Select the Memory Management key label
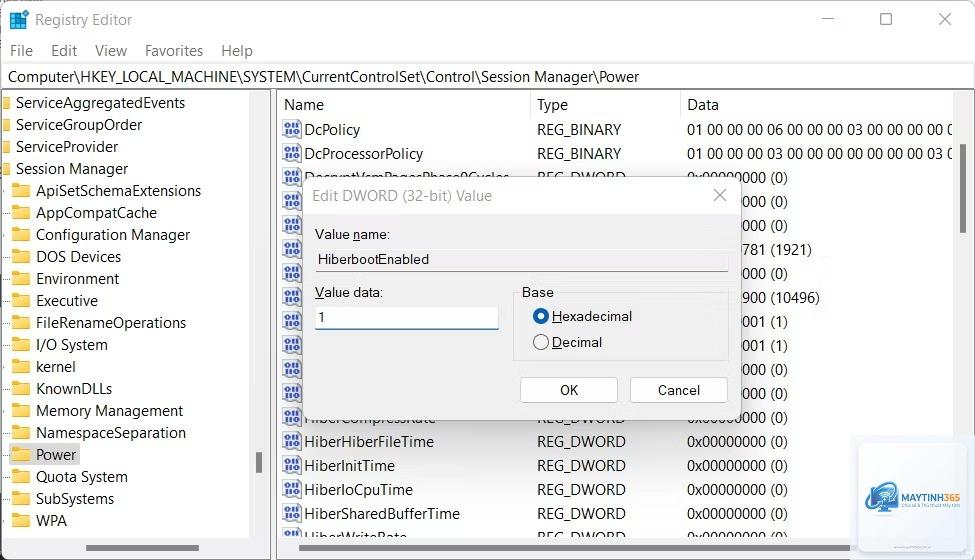 point(109,410)
